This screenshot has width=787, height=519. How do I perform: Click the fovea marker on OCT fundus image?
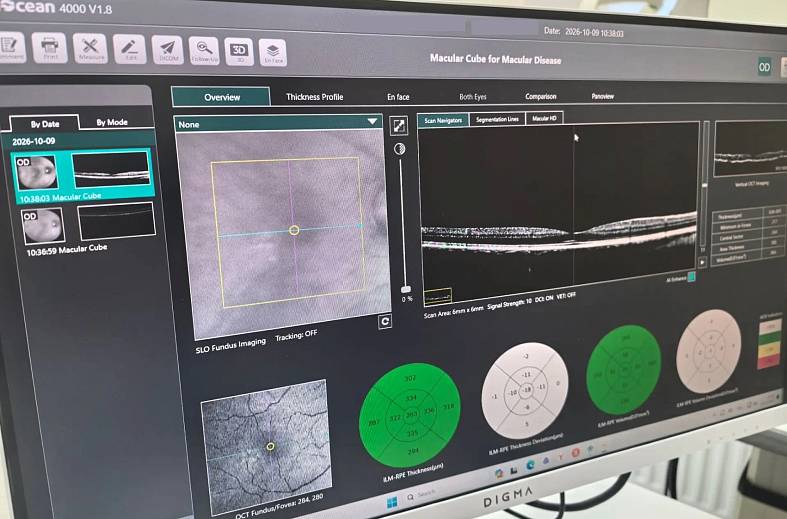pyautogui.click(x=270, y=446)
